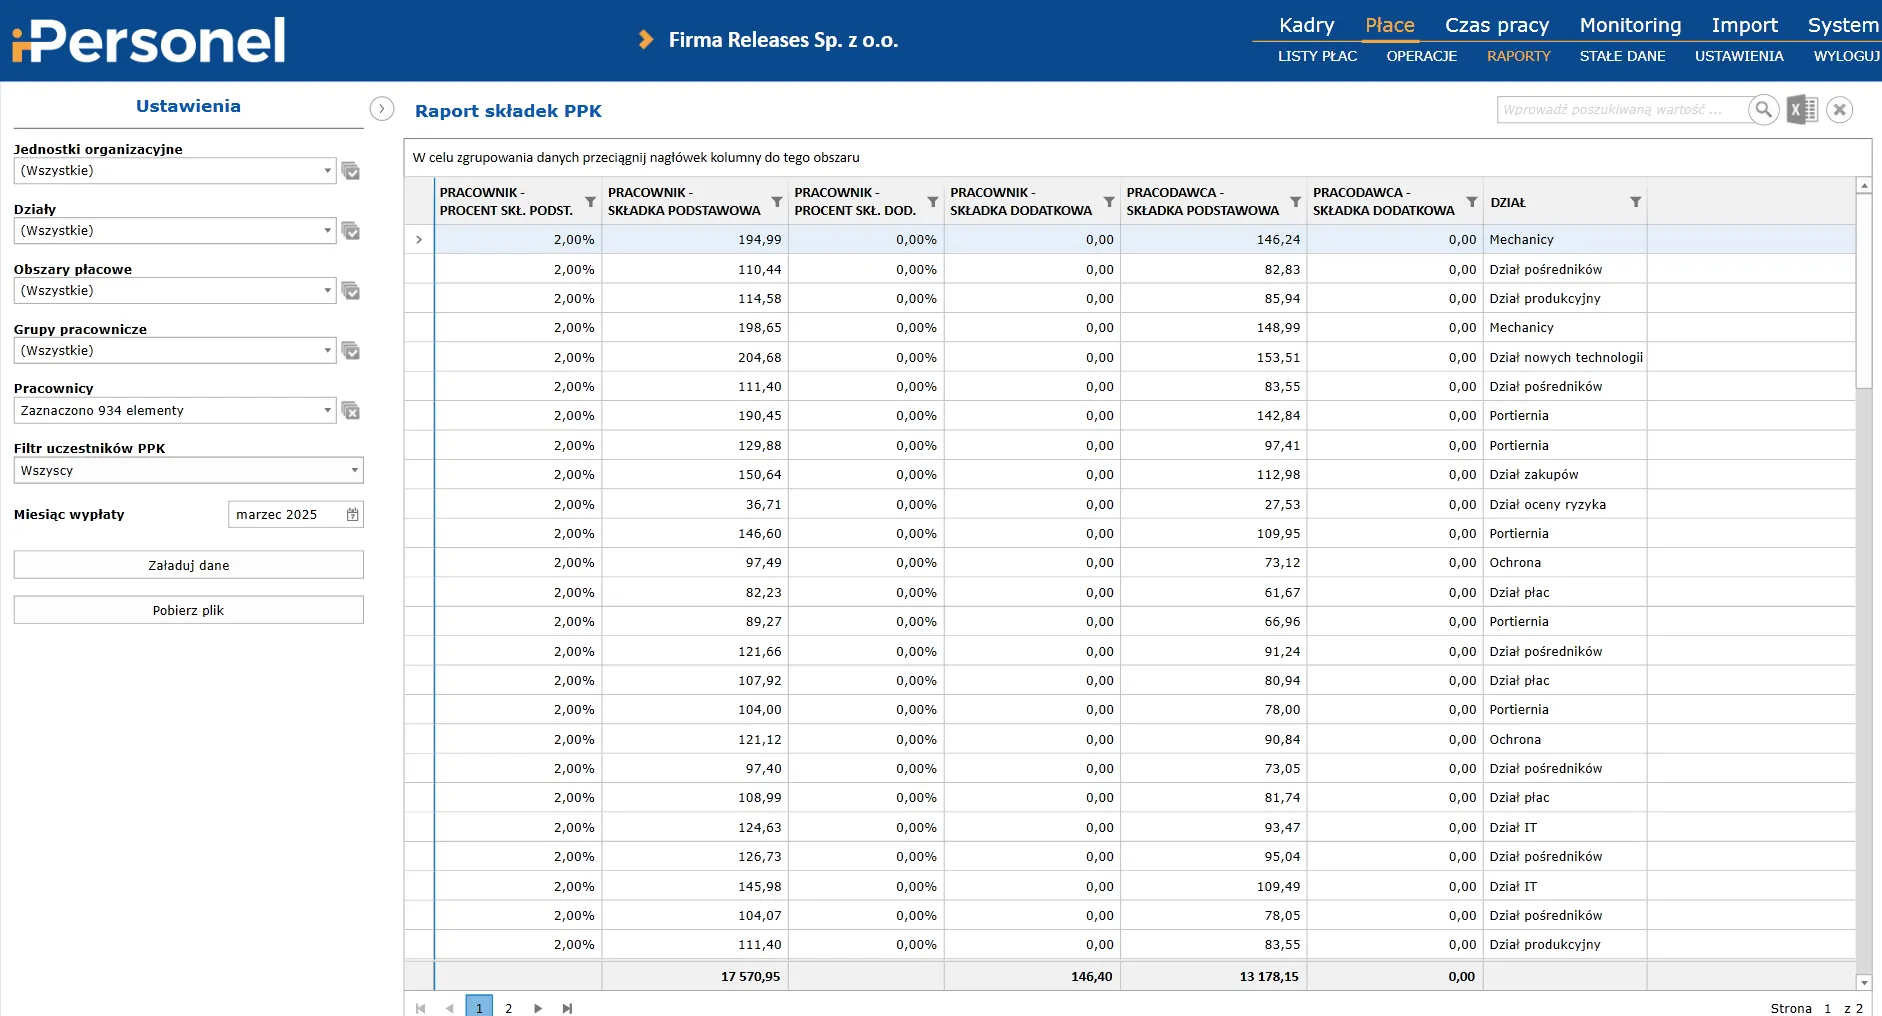Filter the Pracodawca - Składka podstawowa column
Viewport: 1882px width, 1016px height.
click(1295, 202)
